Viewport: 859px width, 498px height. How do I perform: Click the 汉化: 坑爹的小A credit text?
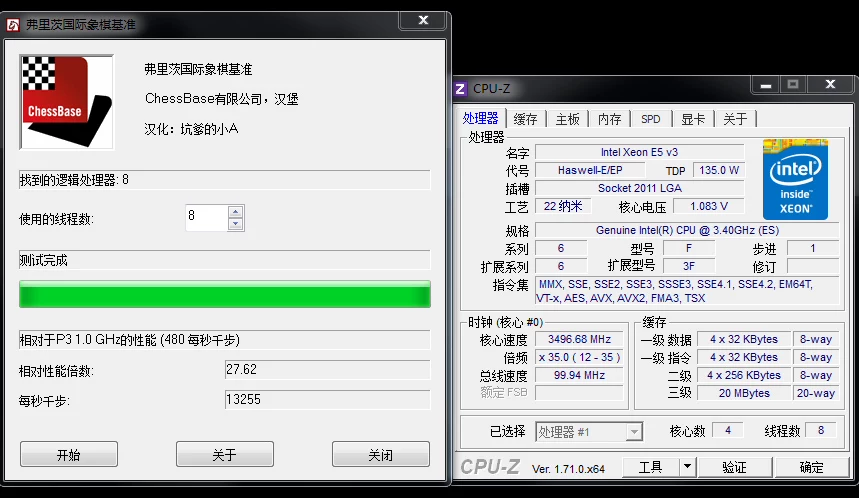(x=191, y=129)
